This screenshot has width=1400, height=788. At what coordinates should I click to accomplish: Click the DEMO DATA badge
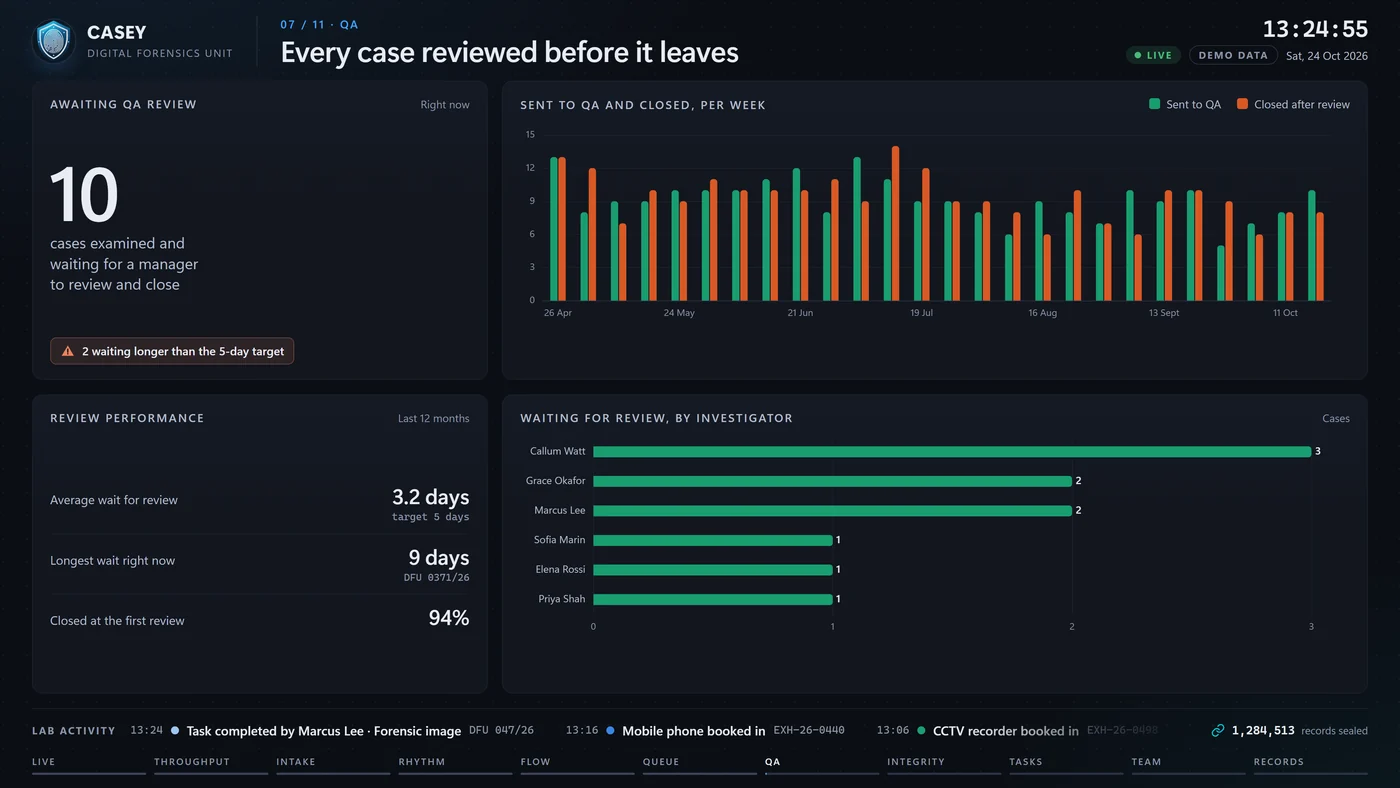(x=1233, y=56)
